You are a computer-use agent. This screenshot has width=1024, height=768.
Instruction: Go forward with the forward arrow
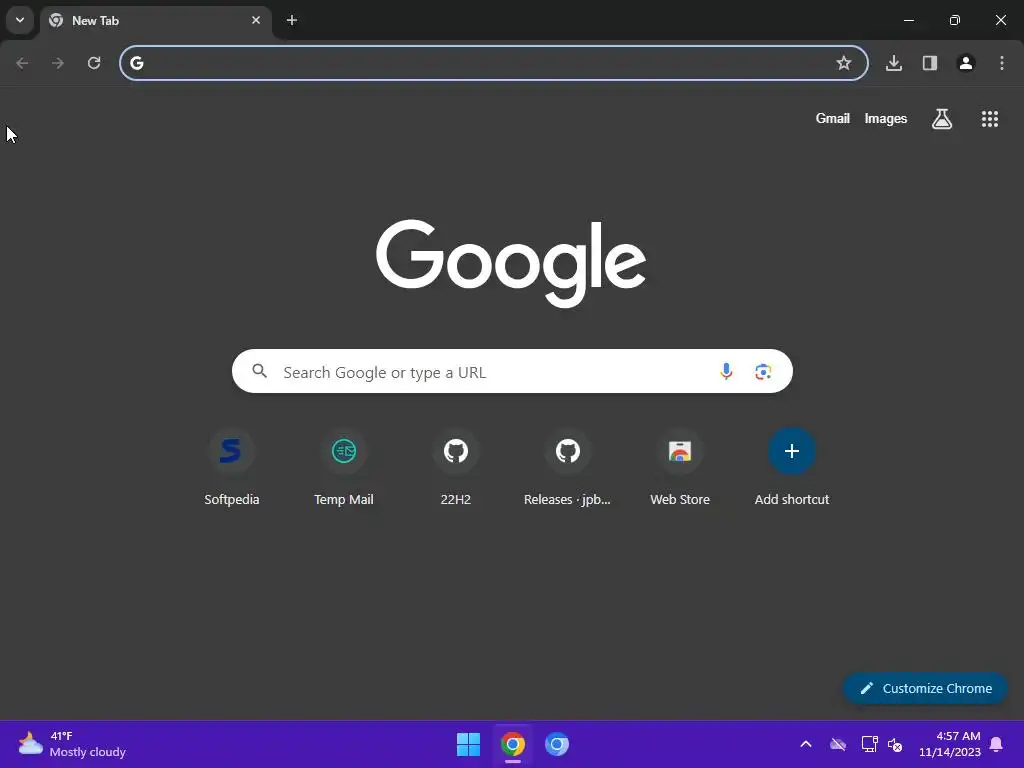[58, 63]
